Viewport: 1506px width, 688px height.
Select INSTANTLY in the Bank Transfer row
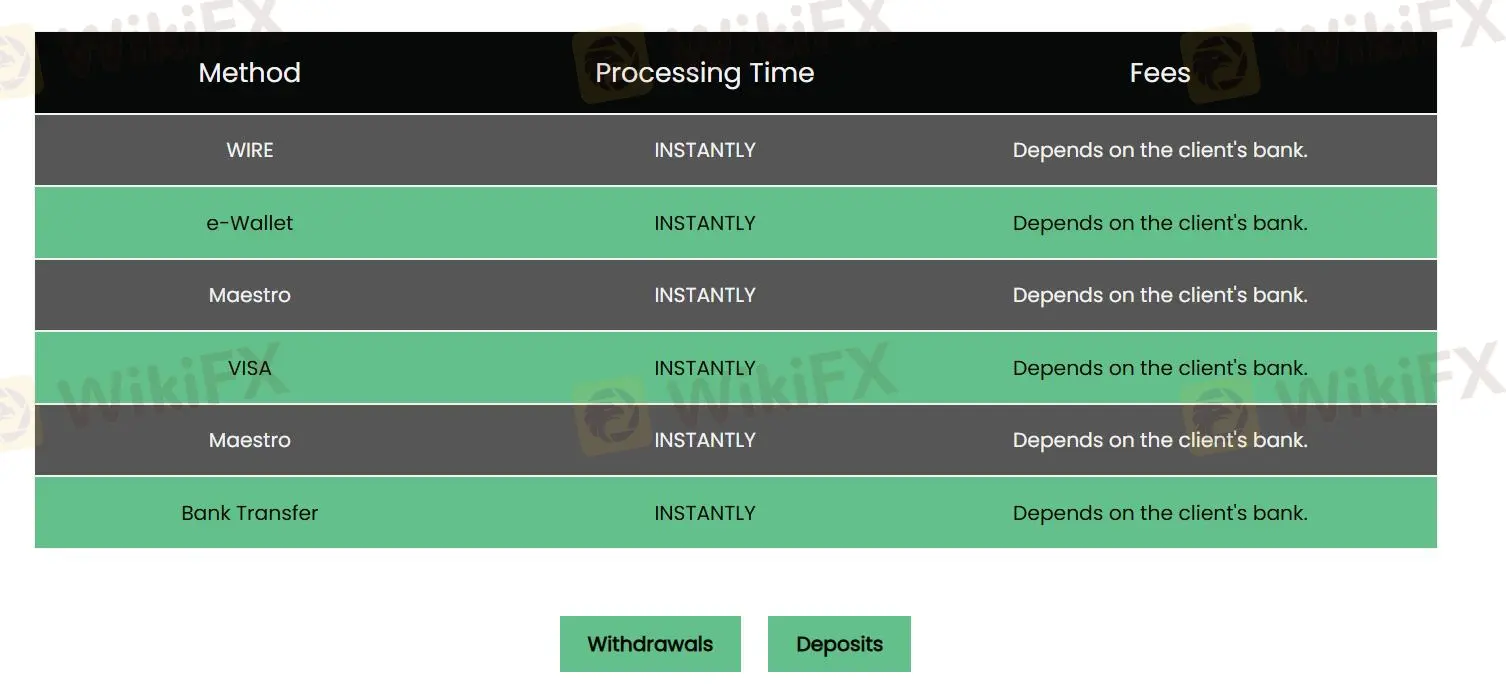pyautogui.click(x=704, y=513)
